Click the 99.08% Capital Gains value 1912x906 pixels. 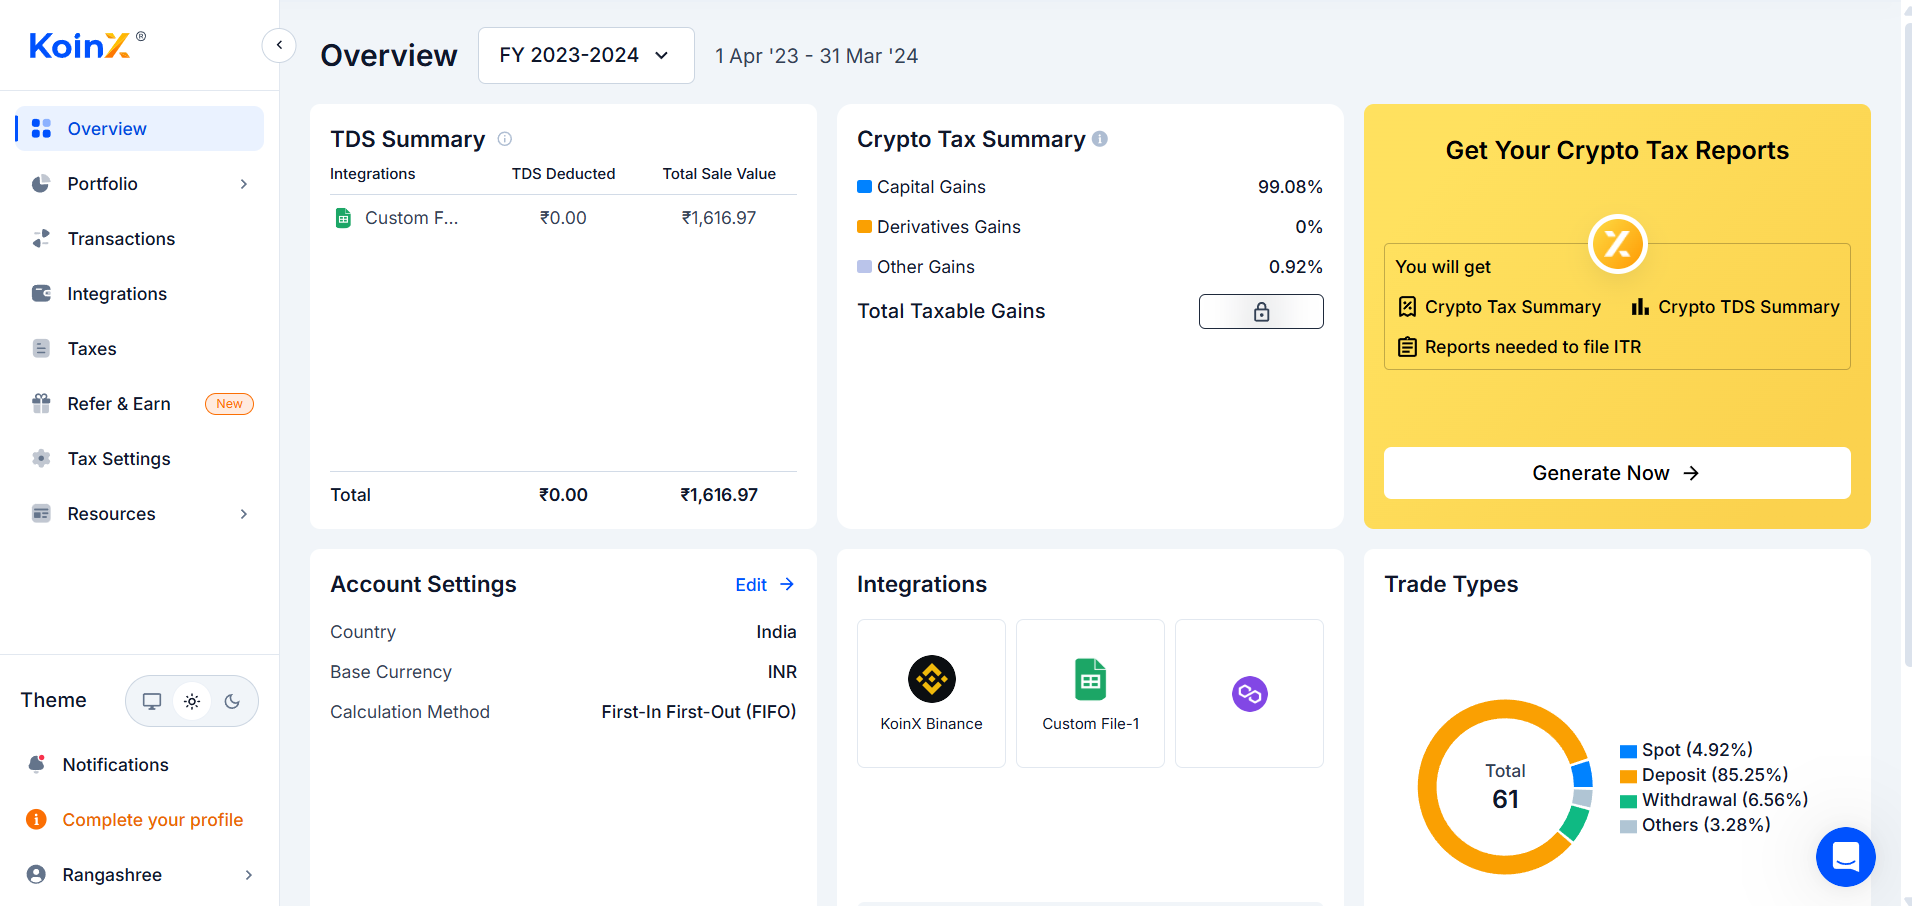click(1290, 186)
